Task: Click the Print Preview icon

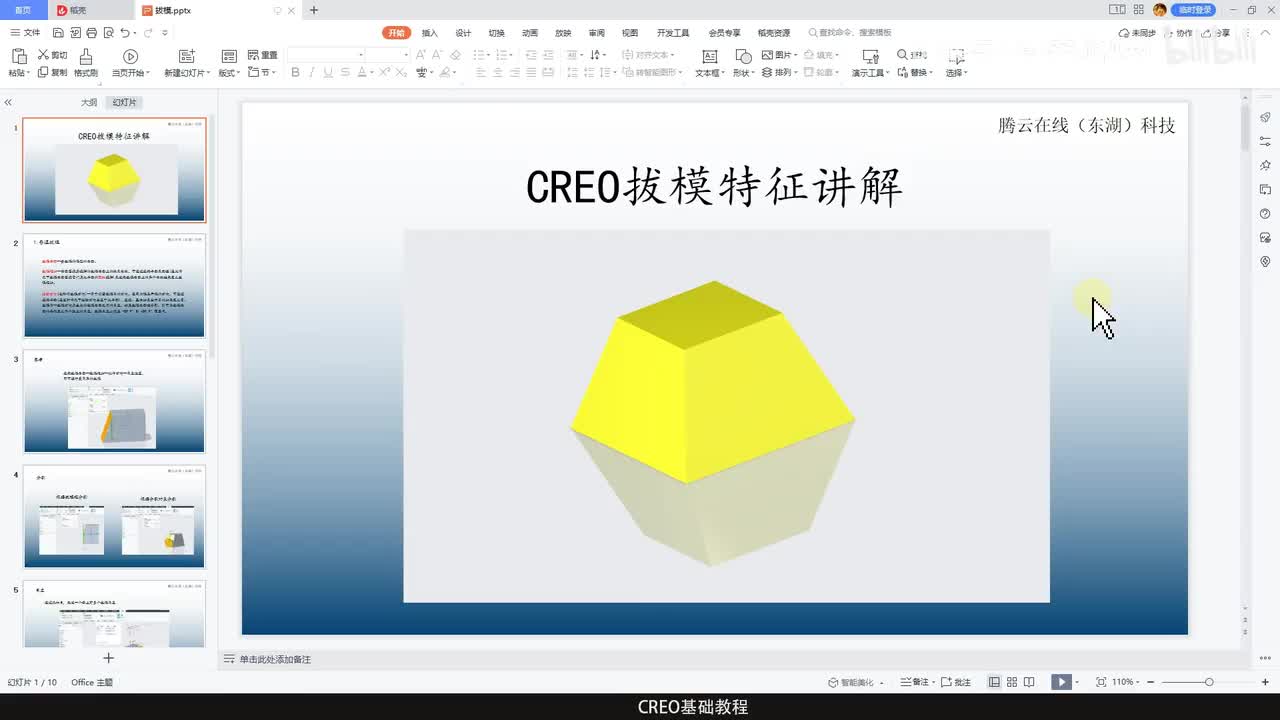Action: pos(107,33)
